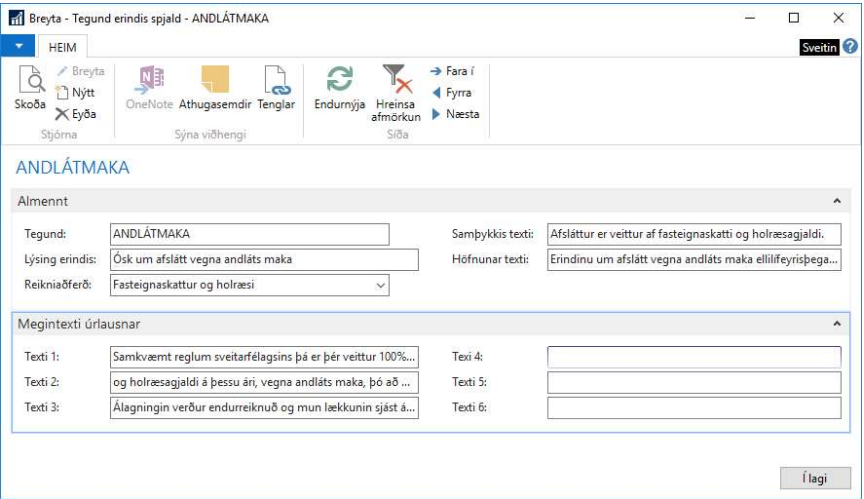Click the Skoða magnifier icon
Image resolution: width=864 pixels, height=499 pixels.
[x=30, y=82]
